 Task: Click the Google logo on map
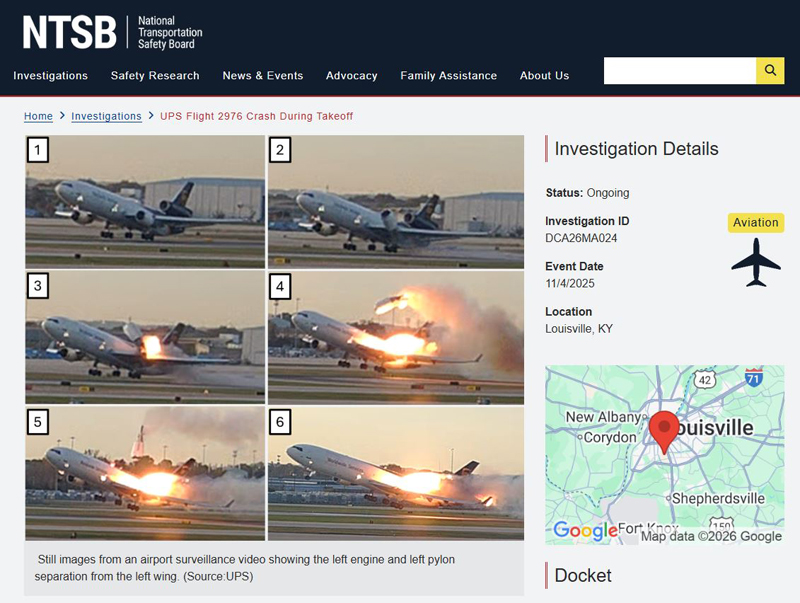[585, 531]
